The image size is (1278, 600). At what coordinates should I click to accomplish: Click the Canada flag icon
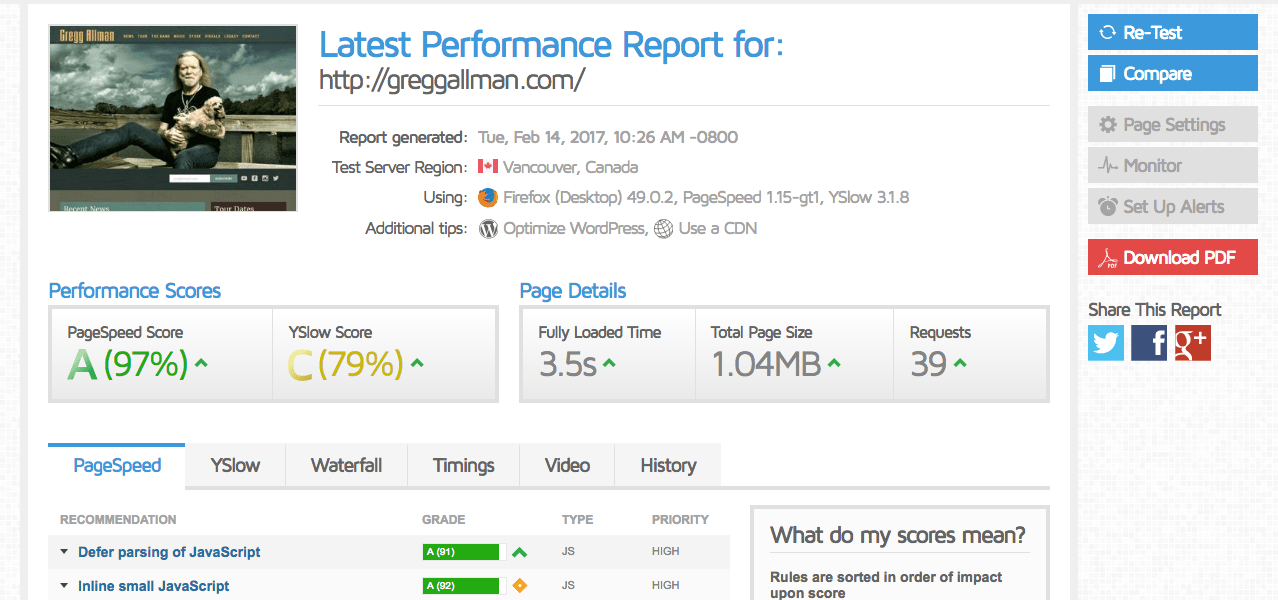[488, 167]
